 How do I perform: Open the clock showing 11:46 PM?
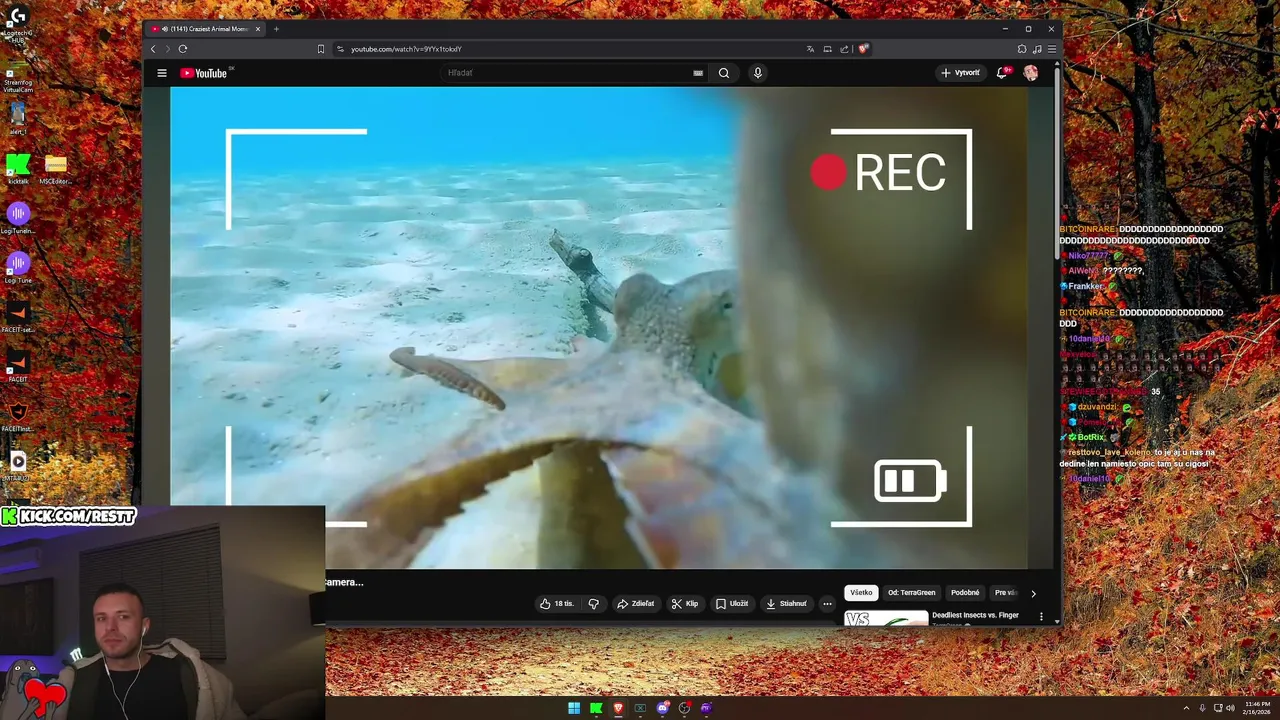(x=1257, y=708)
